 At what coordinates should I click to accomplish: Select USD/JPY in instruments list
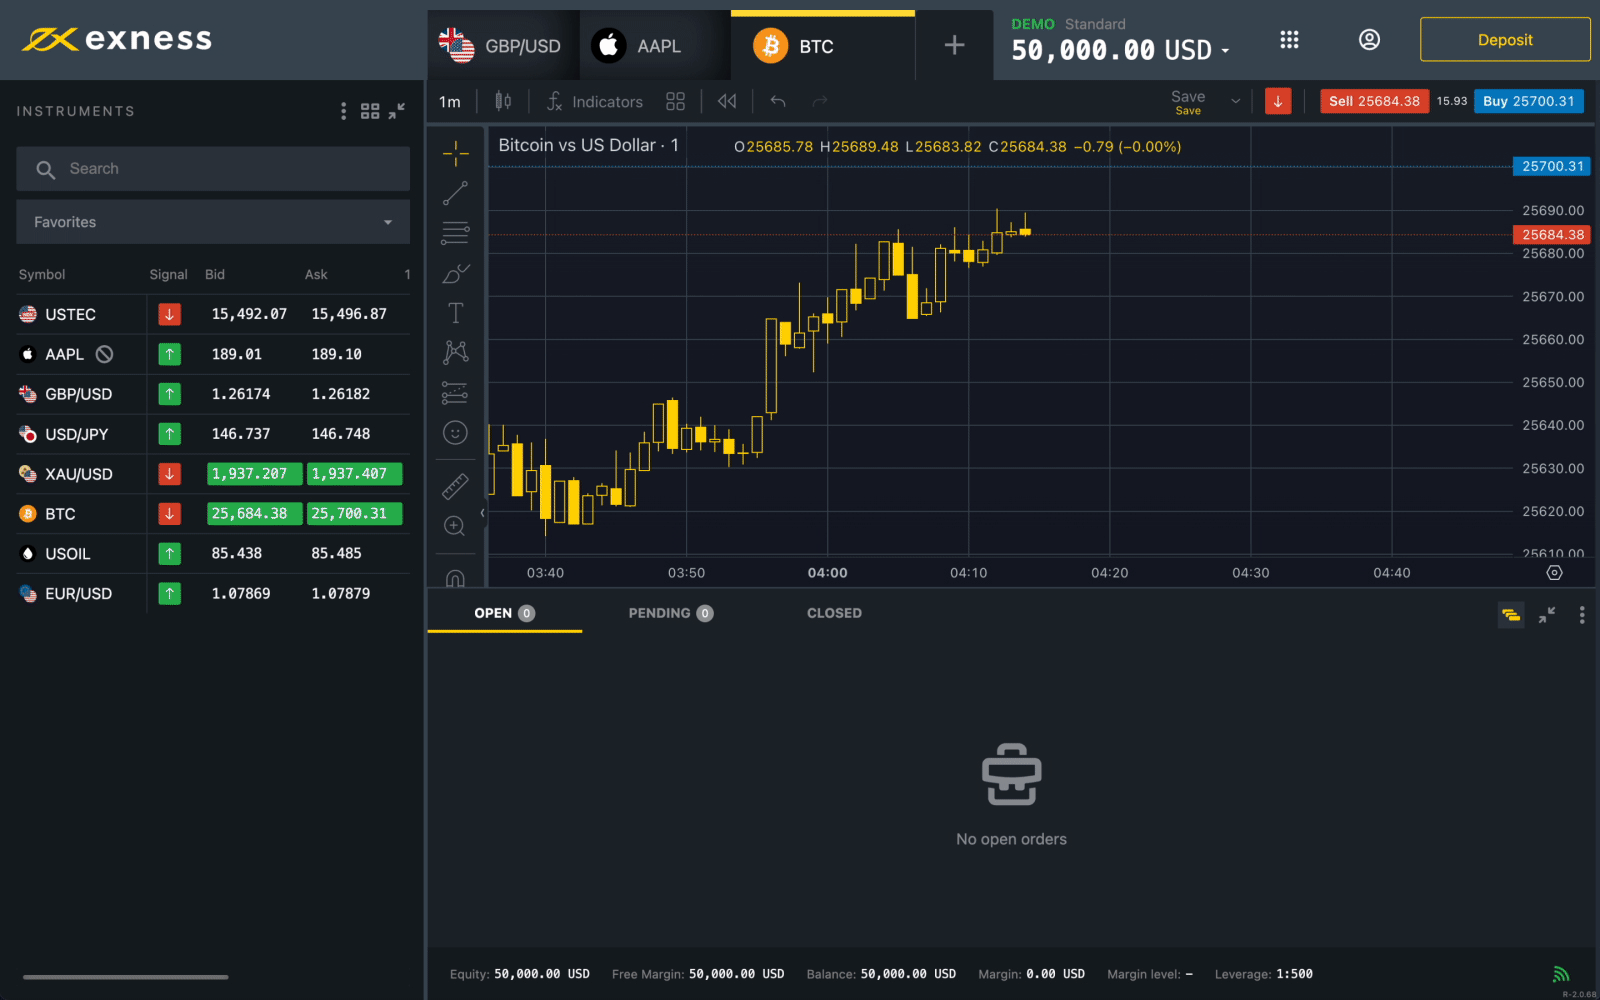(x=213, y=434)
